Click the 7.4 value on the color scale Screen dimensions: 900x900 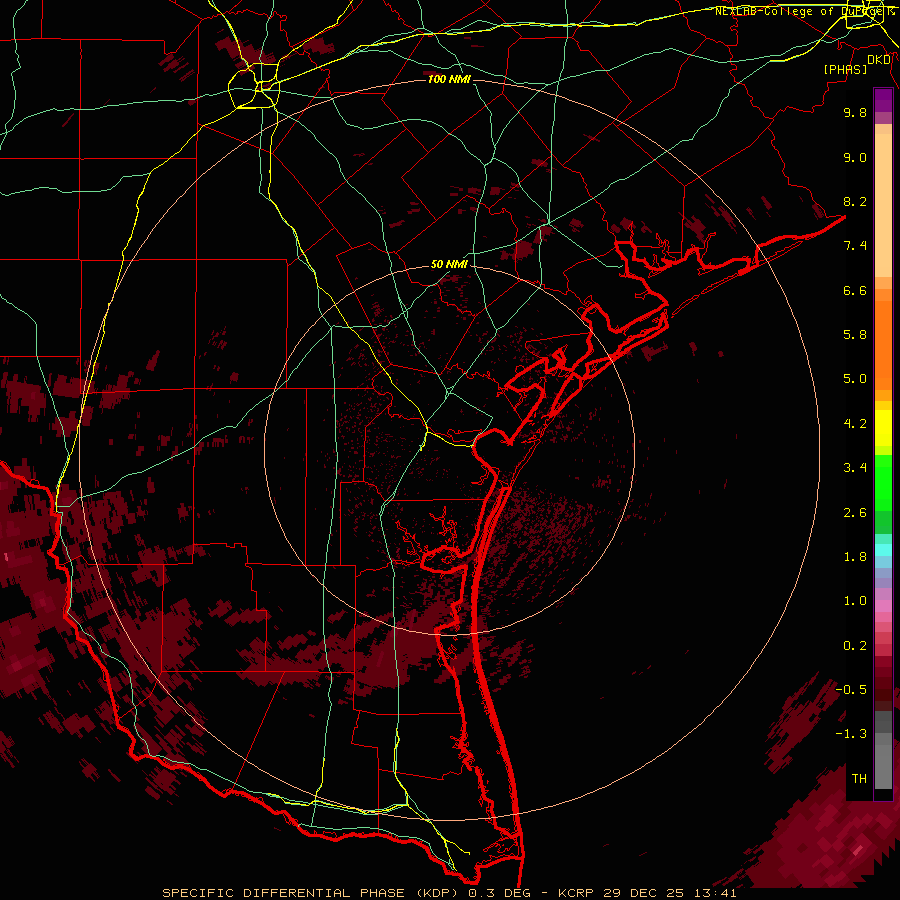(x=855, y=246)
